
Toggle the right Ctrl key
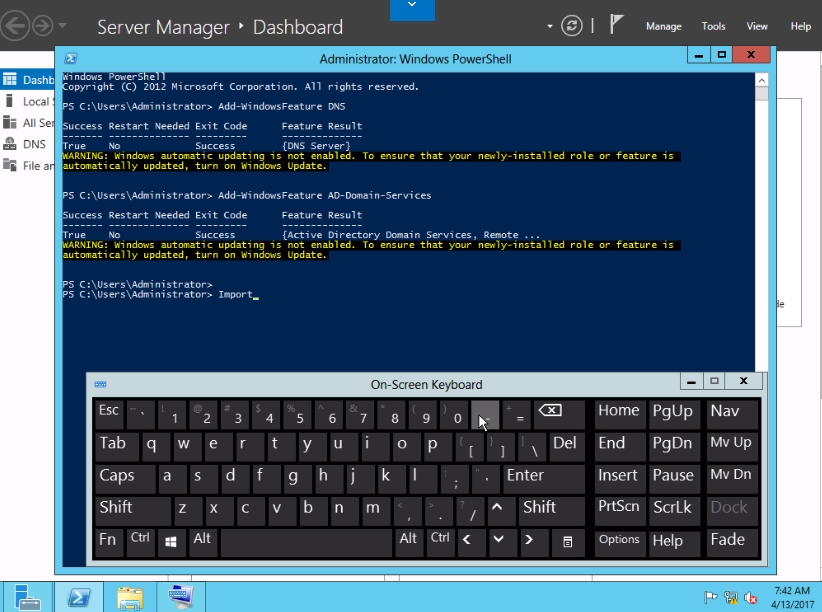[x=440, y=542]
